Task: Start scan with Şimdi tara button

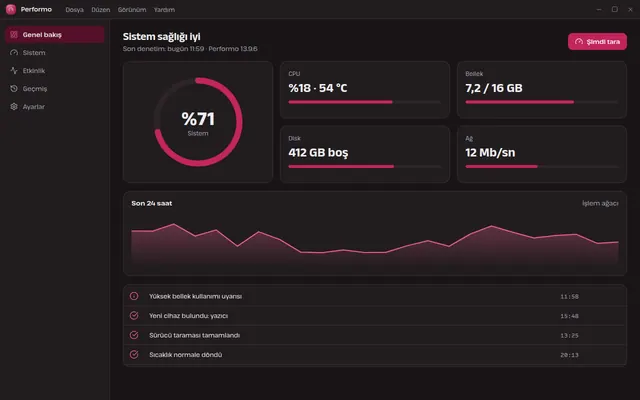Action: click(597, 42)
